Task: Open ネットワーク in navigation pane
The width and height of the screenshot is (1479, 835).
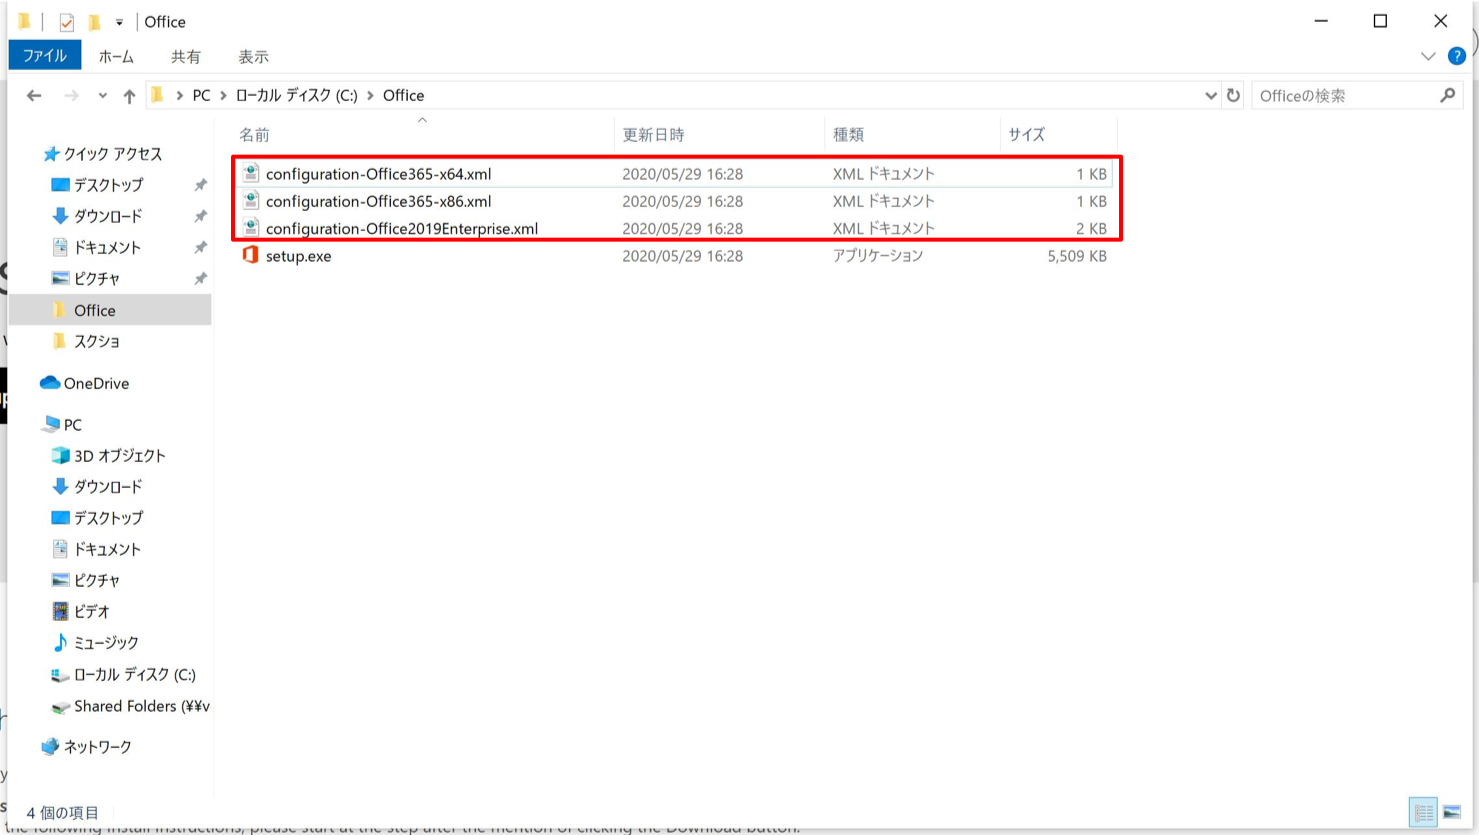Action: click(x=97, y=747)
